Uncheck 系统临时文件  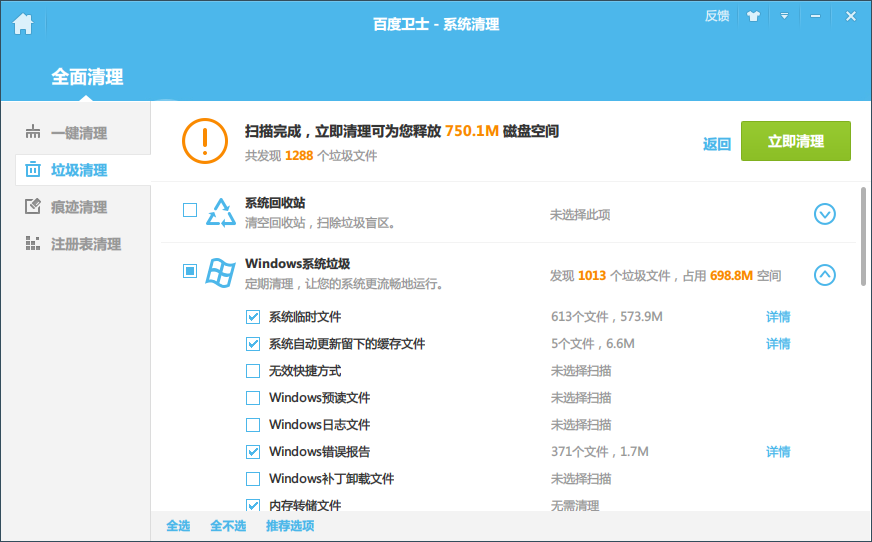(x=253, y=317)
